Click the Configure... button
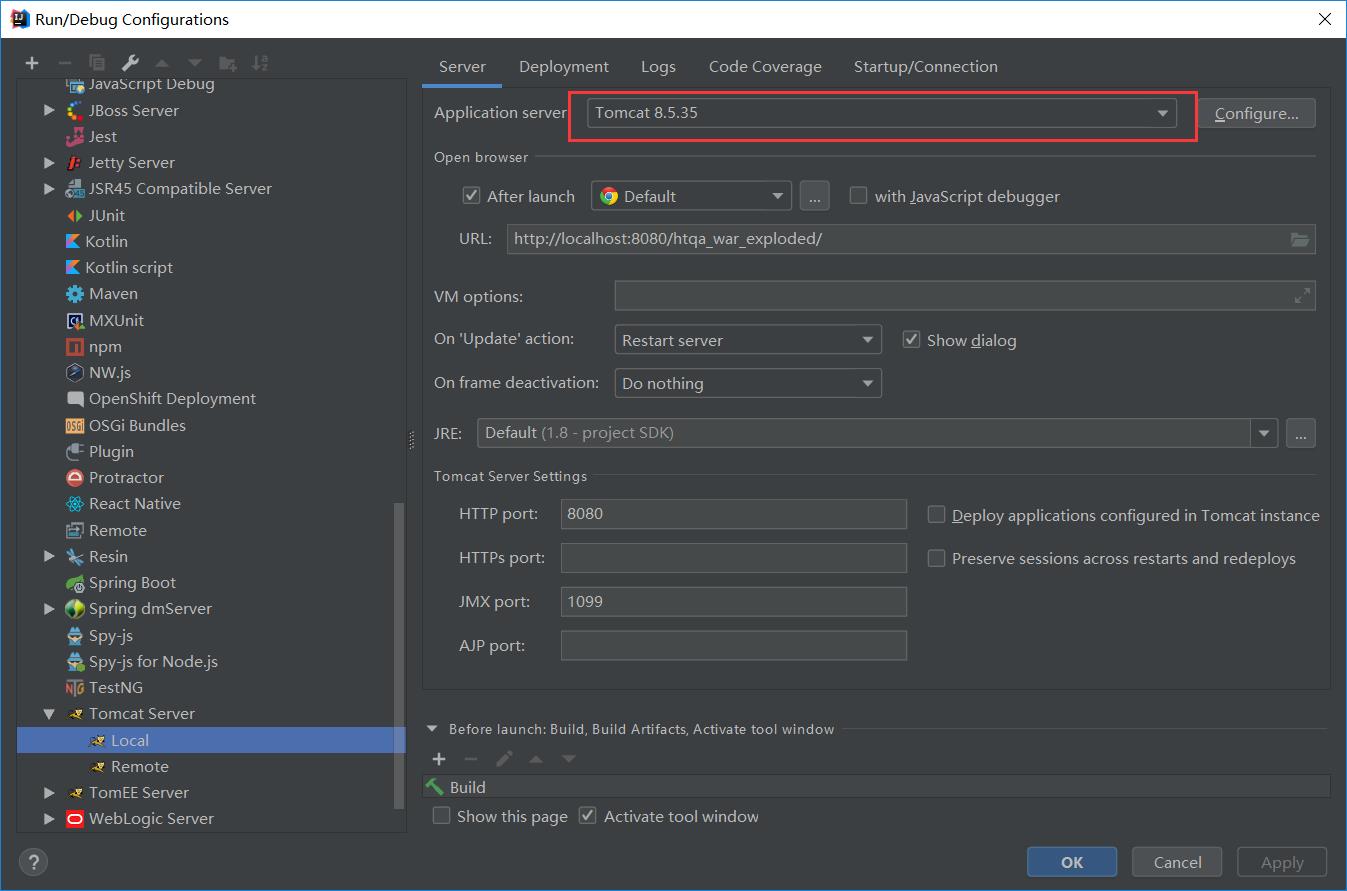 1256,113
